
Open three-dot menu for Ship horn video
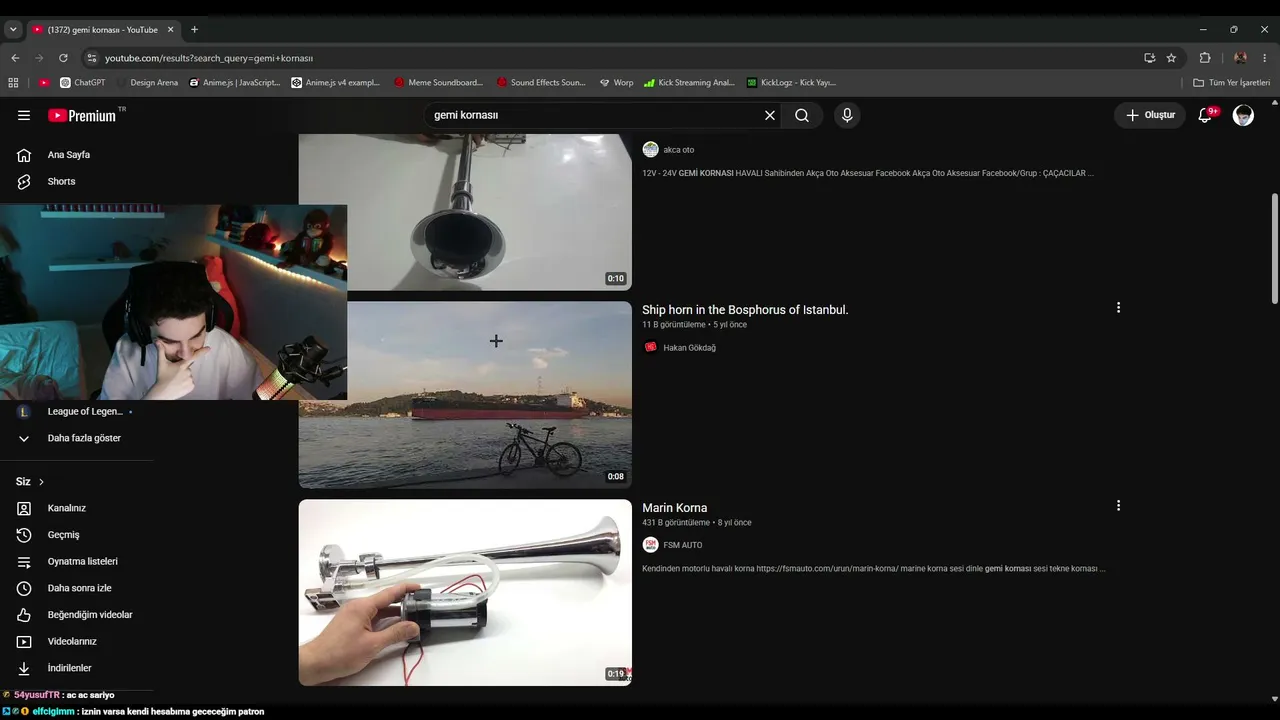[1118, 308]
